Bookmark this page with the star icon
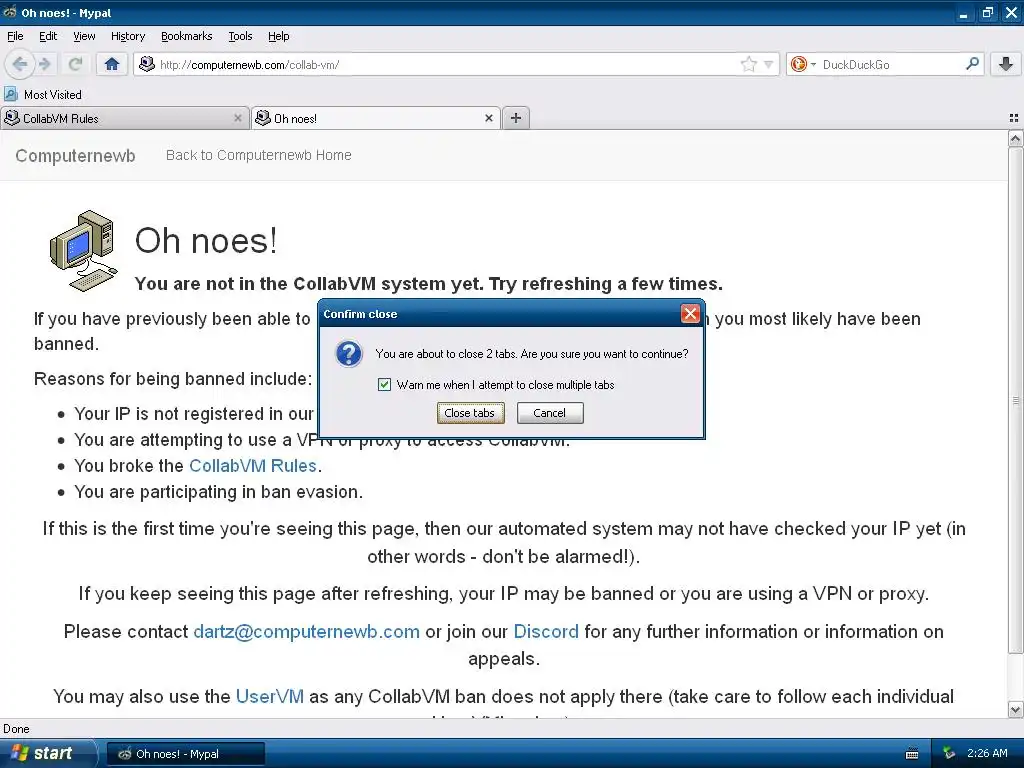Viewport: 1024px width, 768px height. click(x=748, y=64)
